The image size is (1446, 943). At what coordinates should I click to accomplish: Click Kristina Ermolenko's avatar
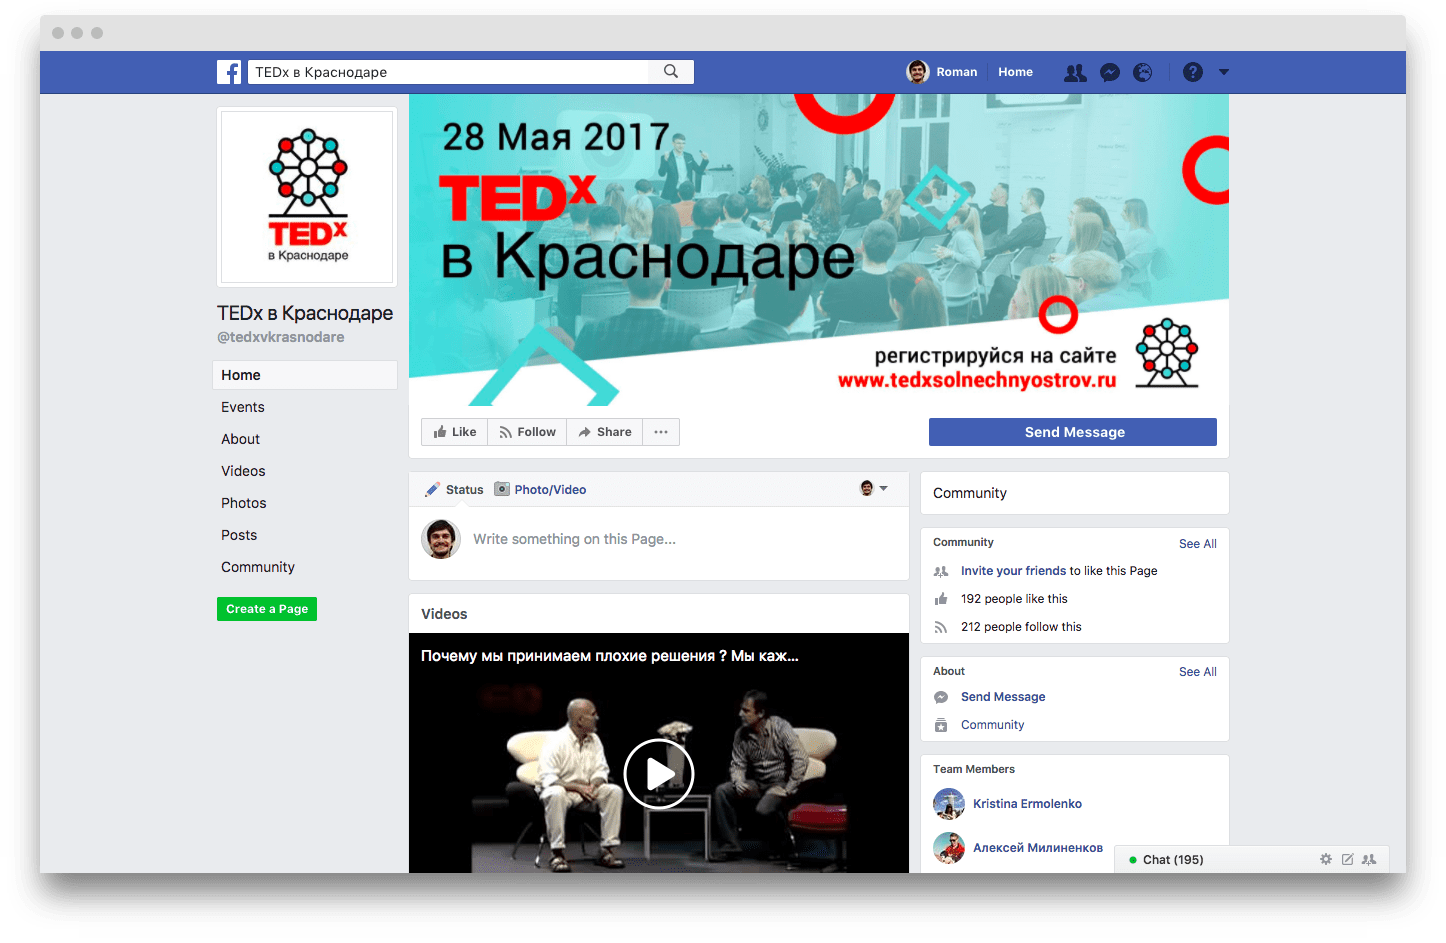pyautogui.click(x=949, y=804)
